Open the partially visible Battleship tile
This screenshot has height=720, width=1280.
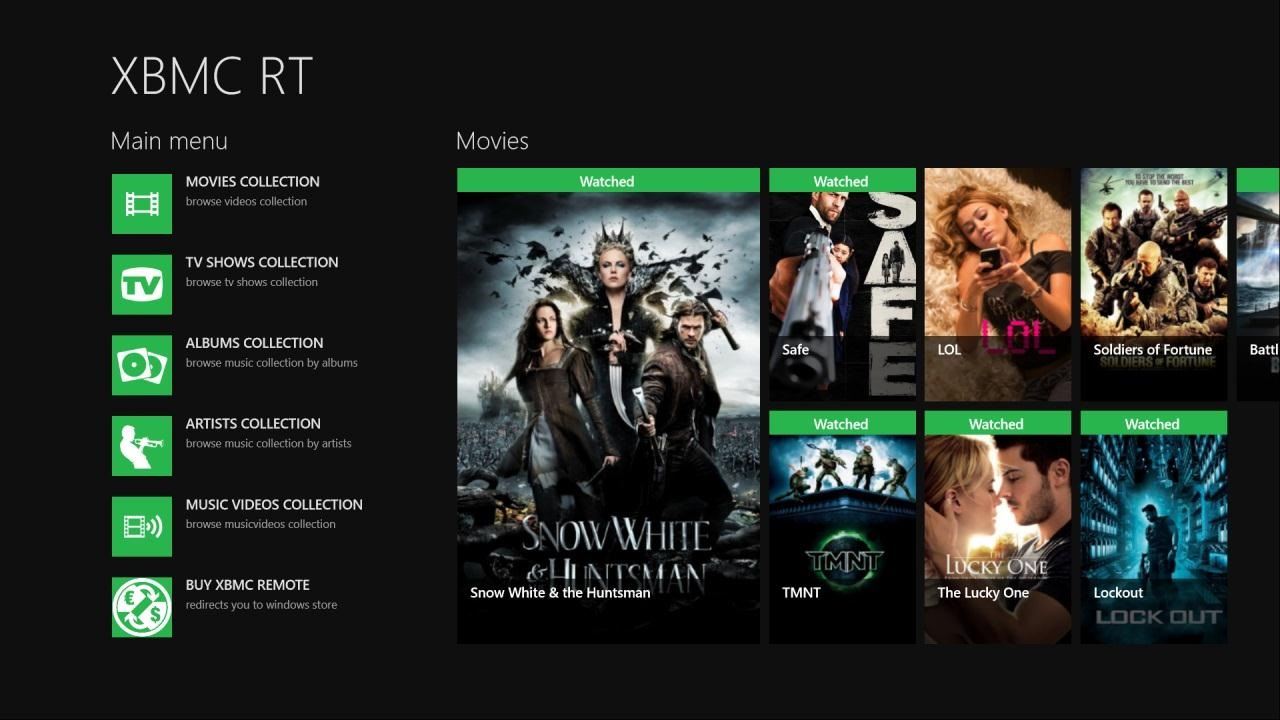click(1258, 285)
